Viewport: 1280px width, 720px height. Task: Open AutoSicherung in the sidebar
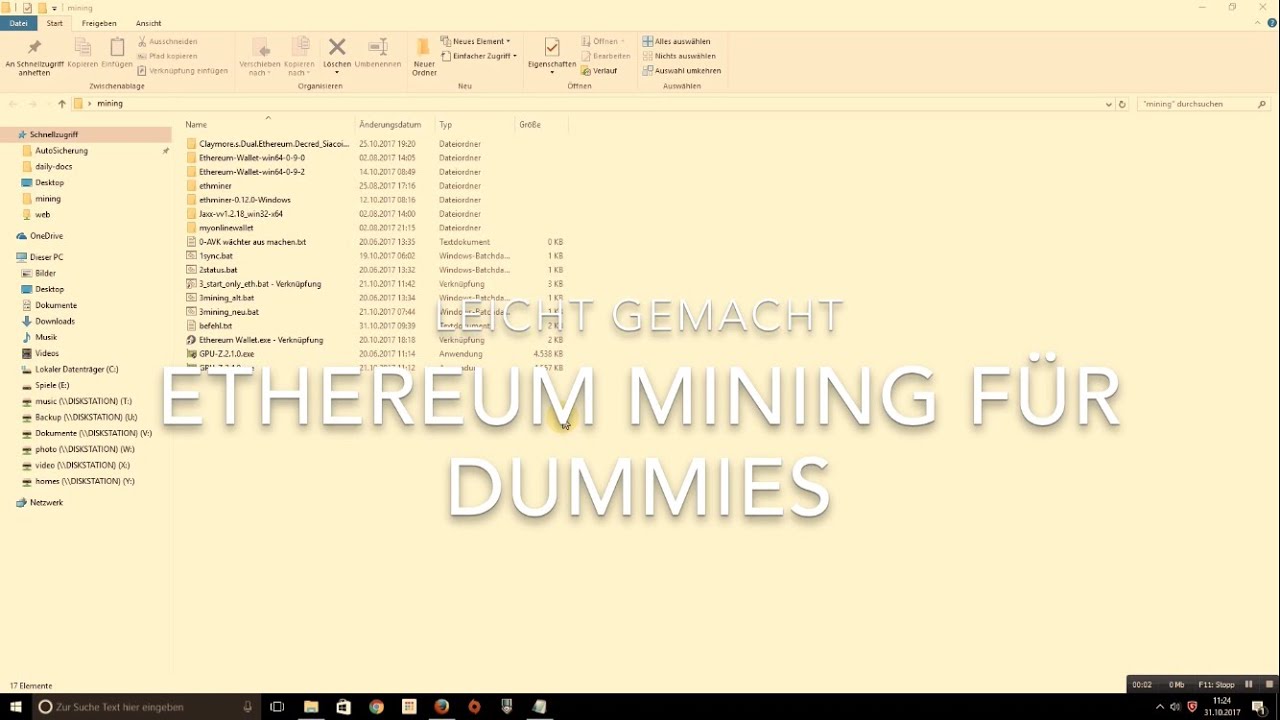pos(61,150)
